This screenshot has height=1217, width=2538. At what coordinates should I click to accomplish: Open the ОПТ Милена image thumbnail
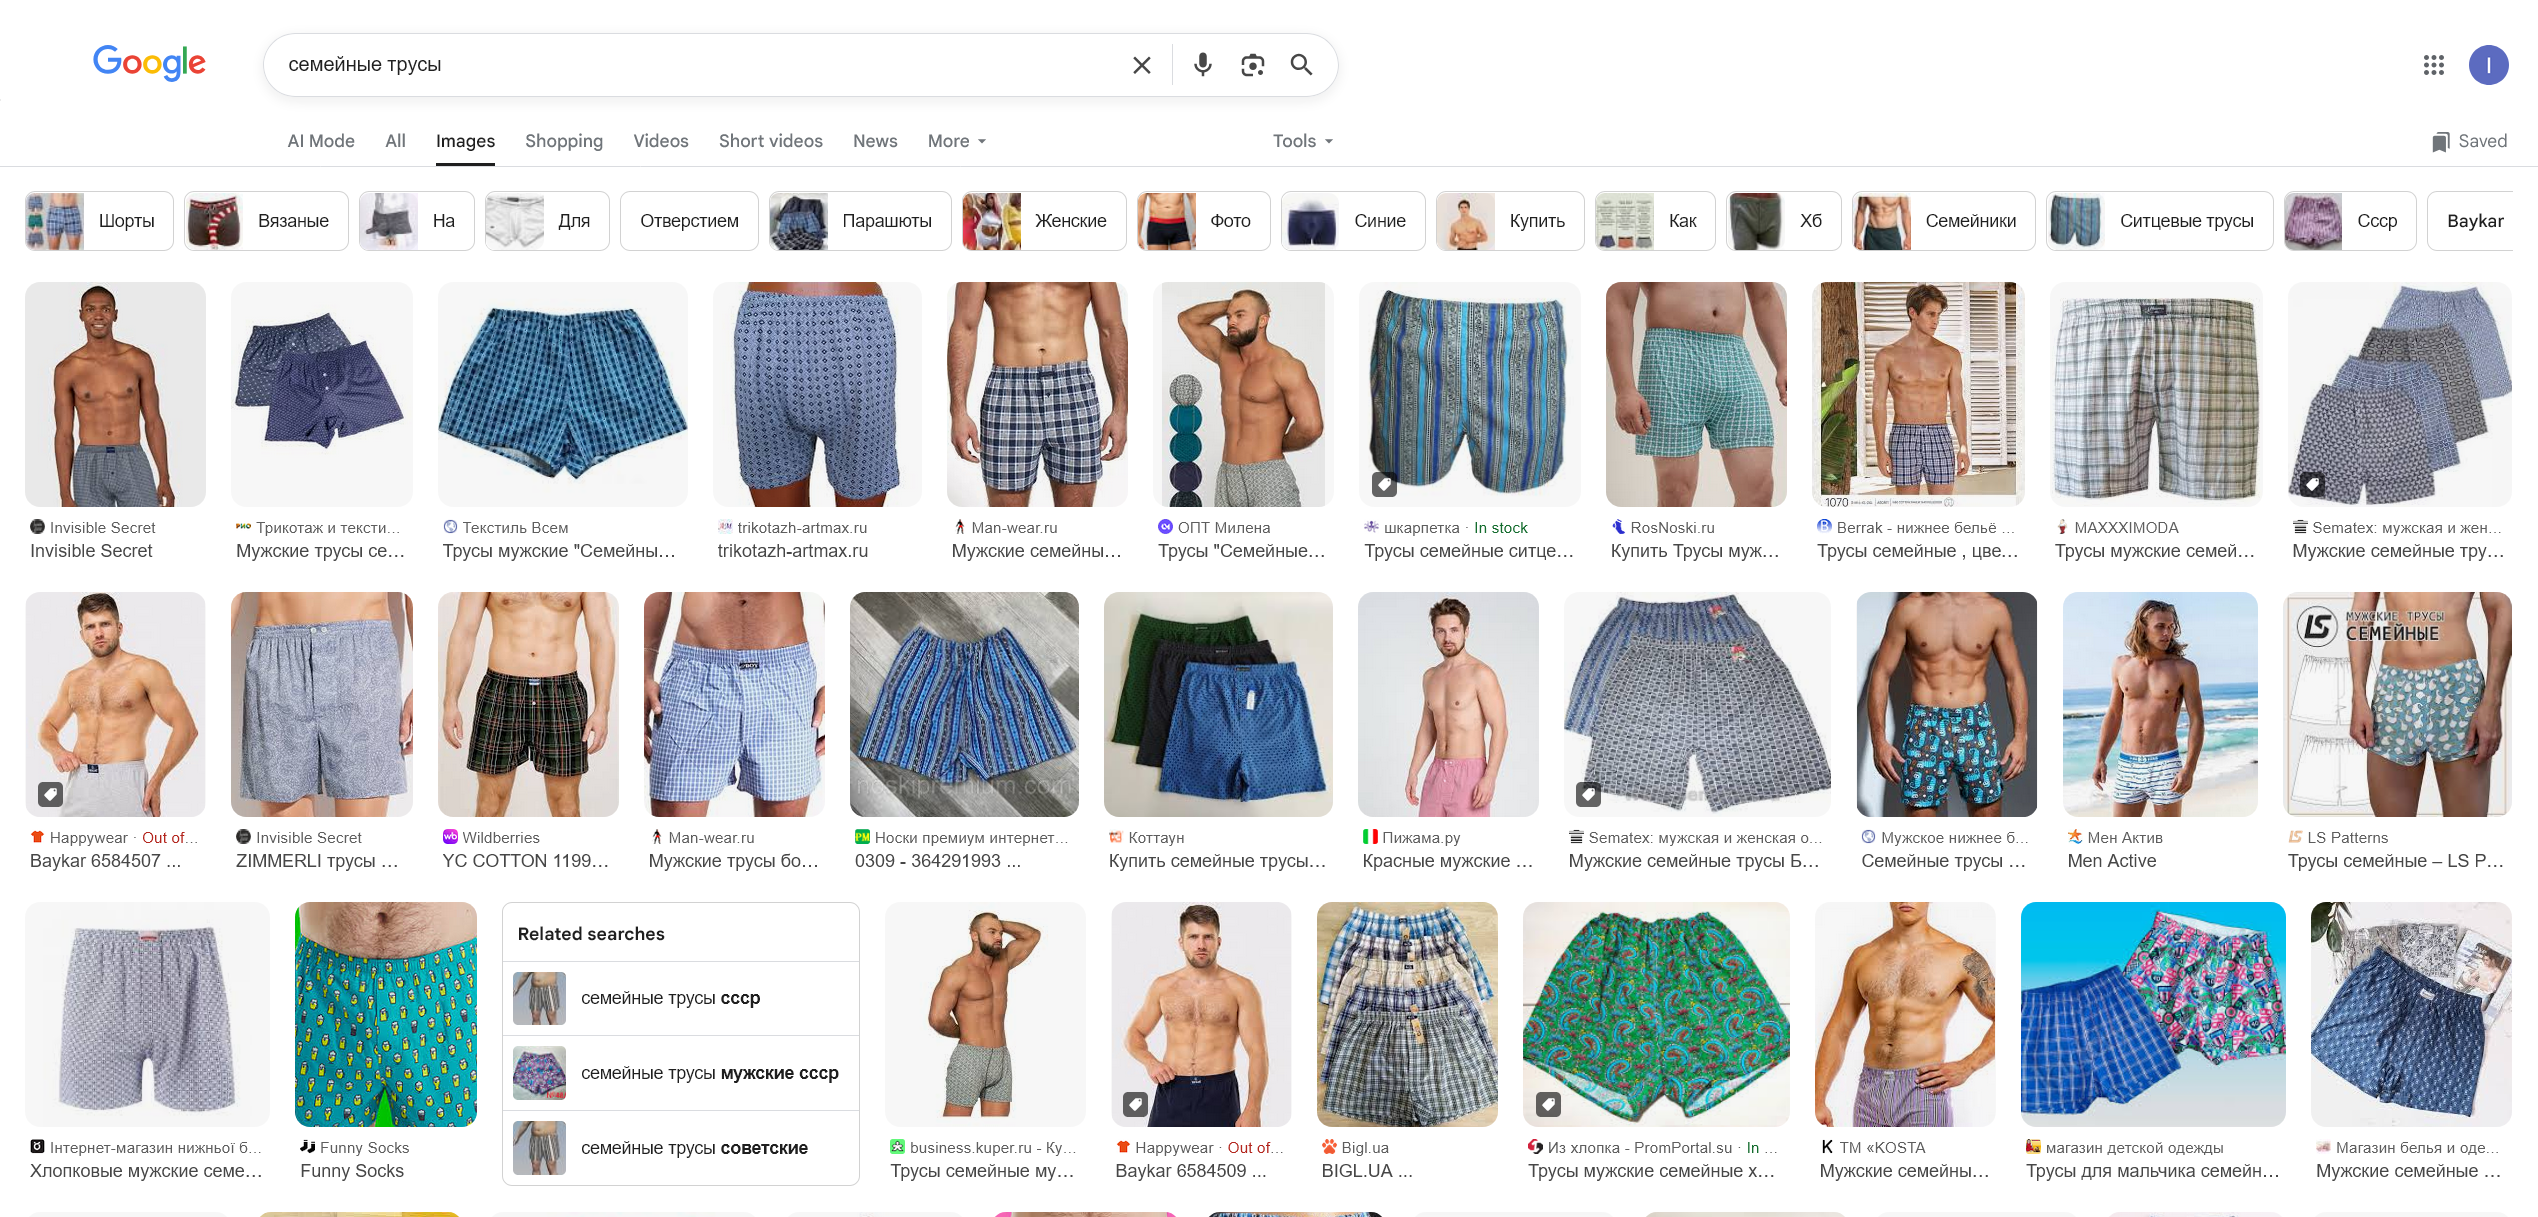[1243, 394]
